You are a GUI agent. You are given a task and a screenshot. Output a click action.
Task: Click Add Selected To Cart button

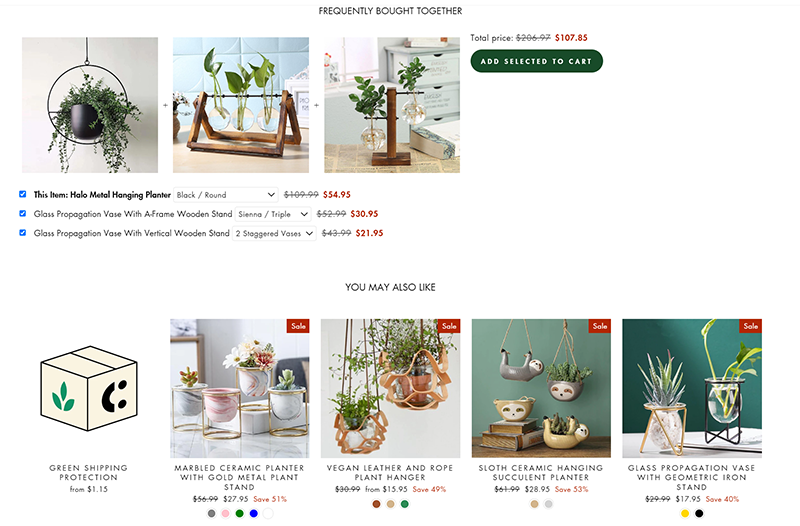(x=536, y=61)
